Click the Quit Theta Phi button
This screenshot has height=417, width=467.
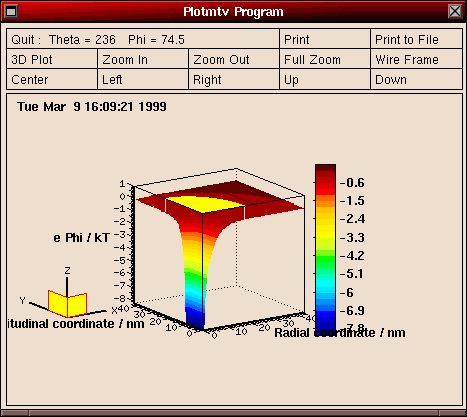point(143,39)
